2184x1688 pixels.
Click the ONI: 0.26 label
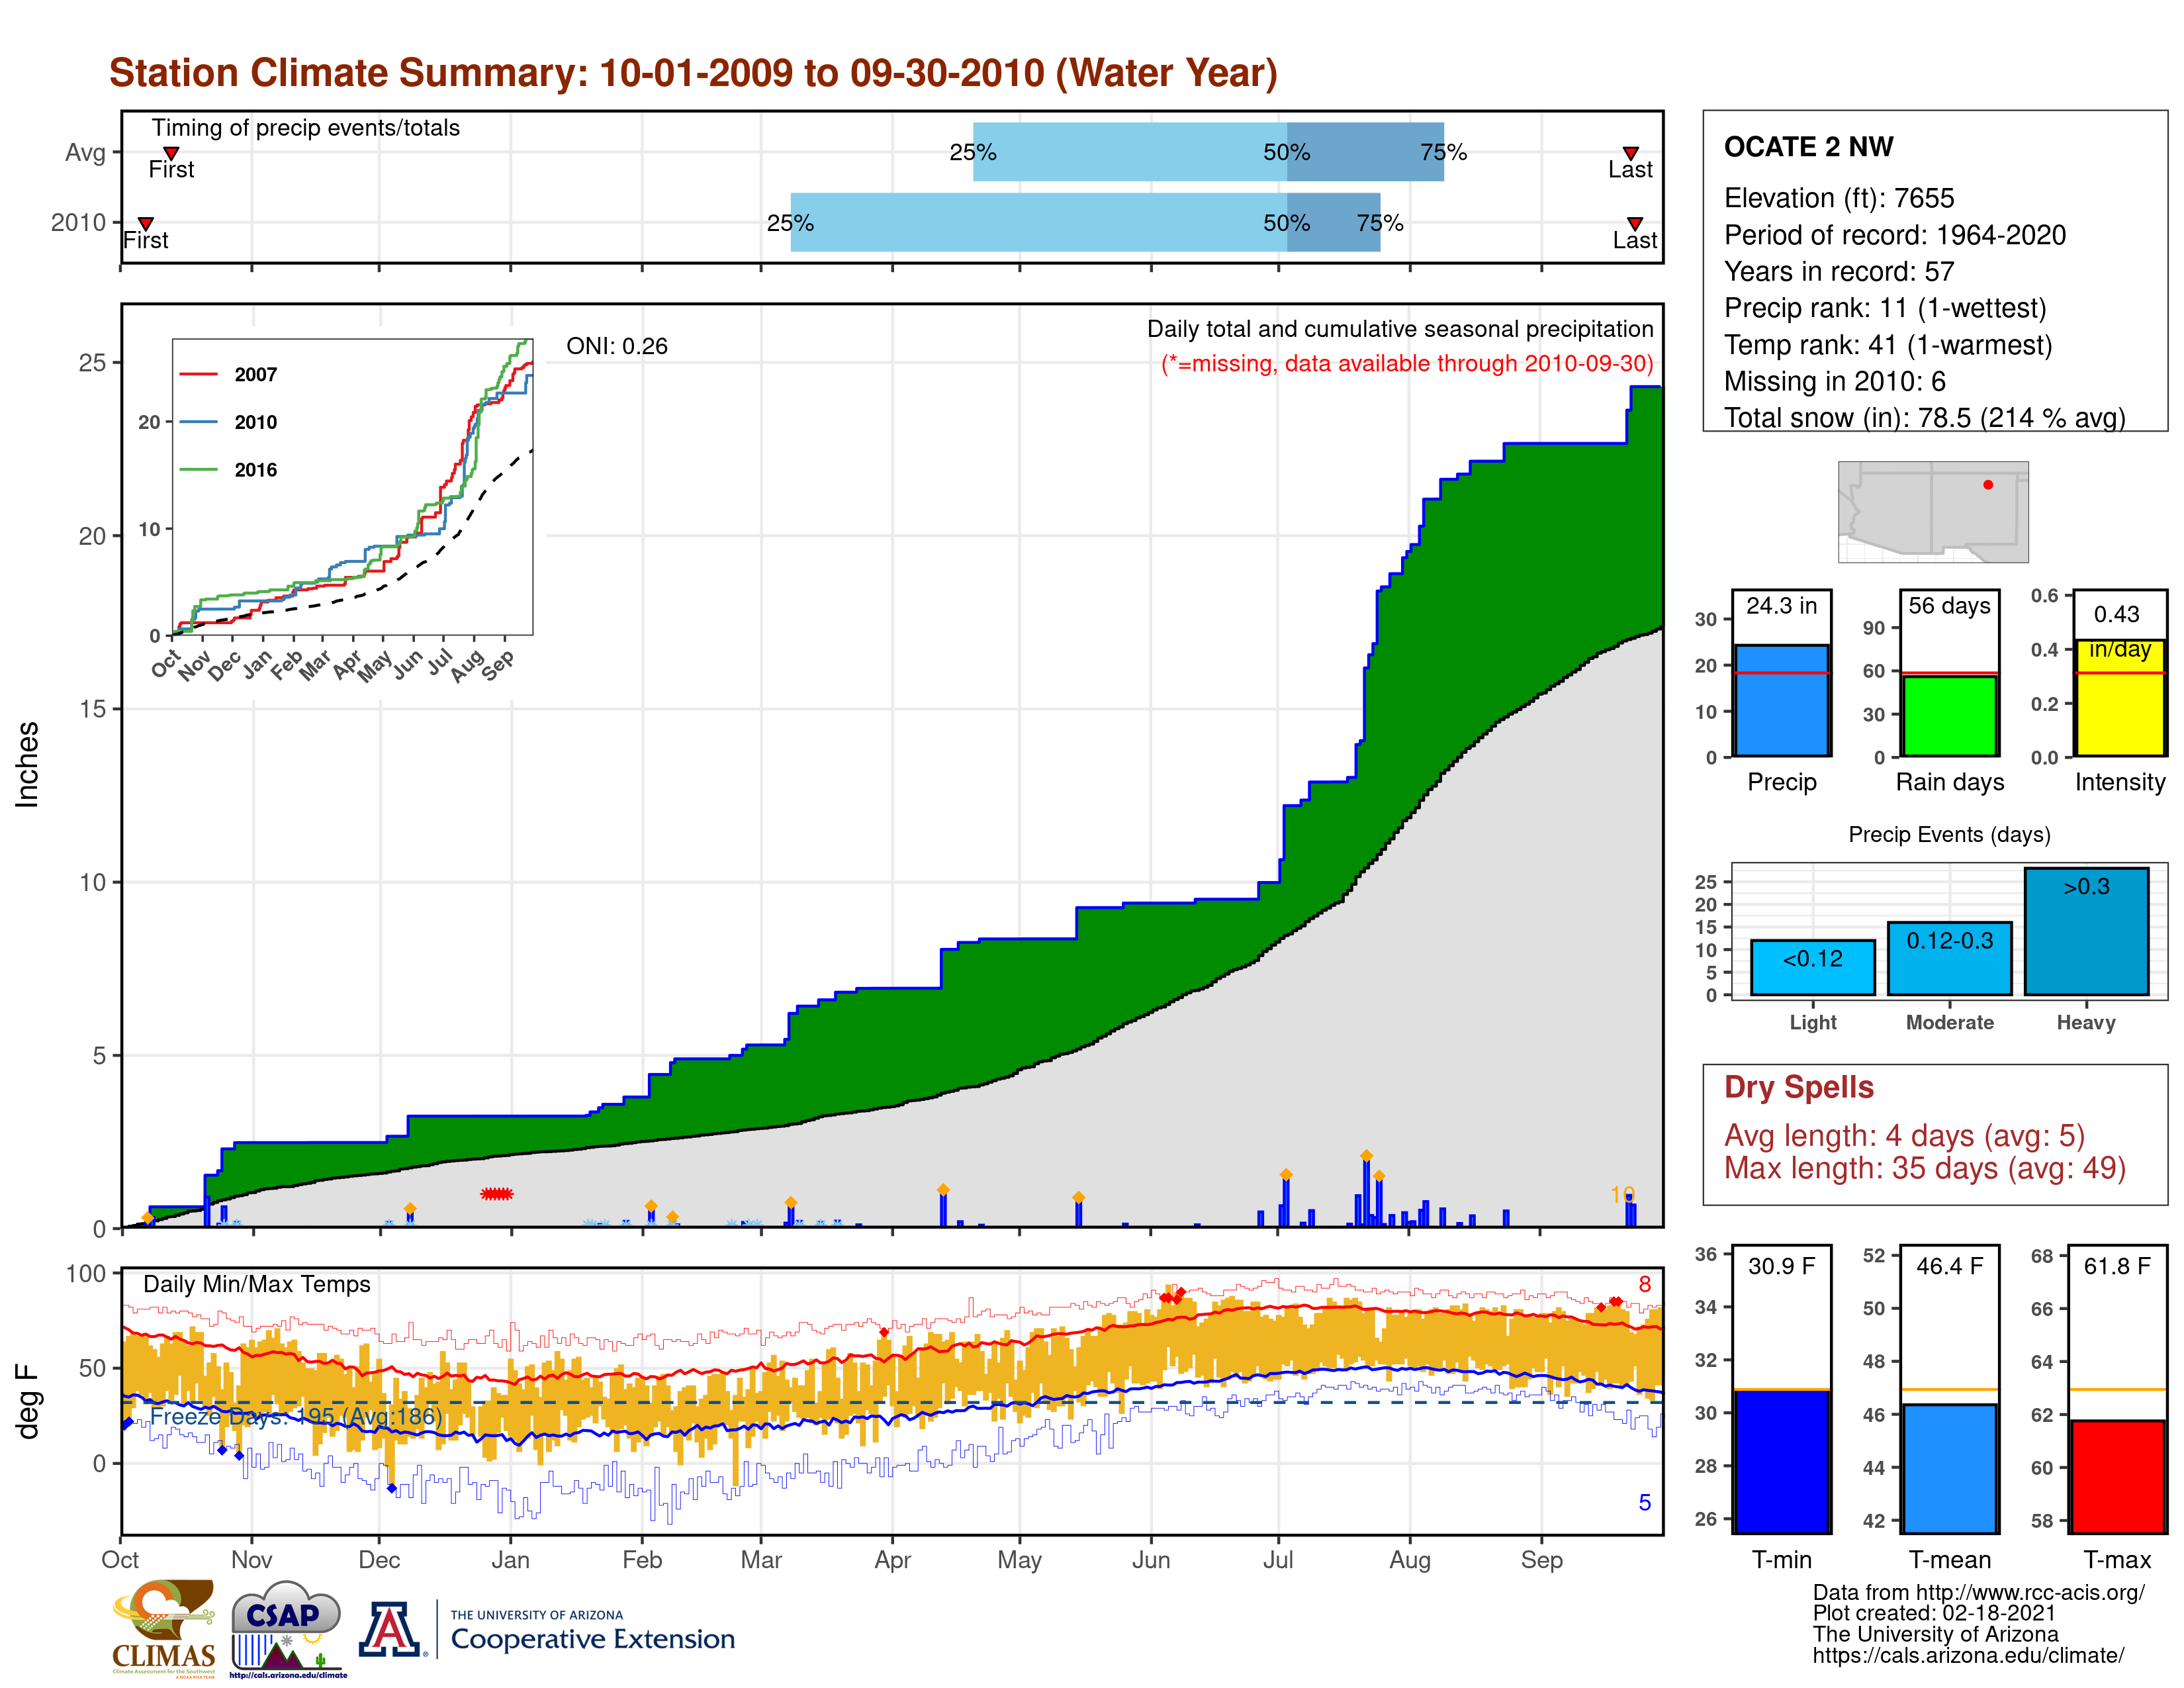click(617, 346)
